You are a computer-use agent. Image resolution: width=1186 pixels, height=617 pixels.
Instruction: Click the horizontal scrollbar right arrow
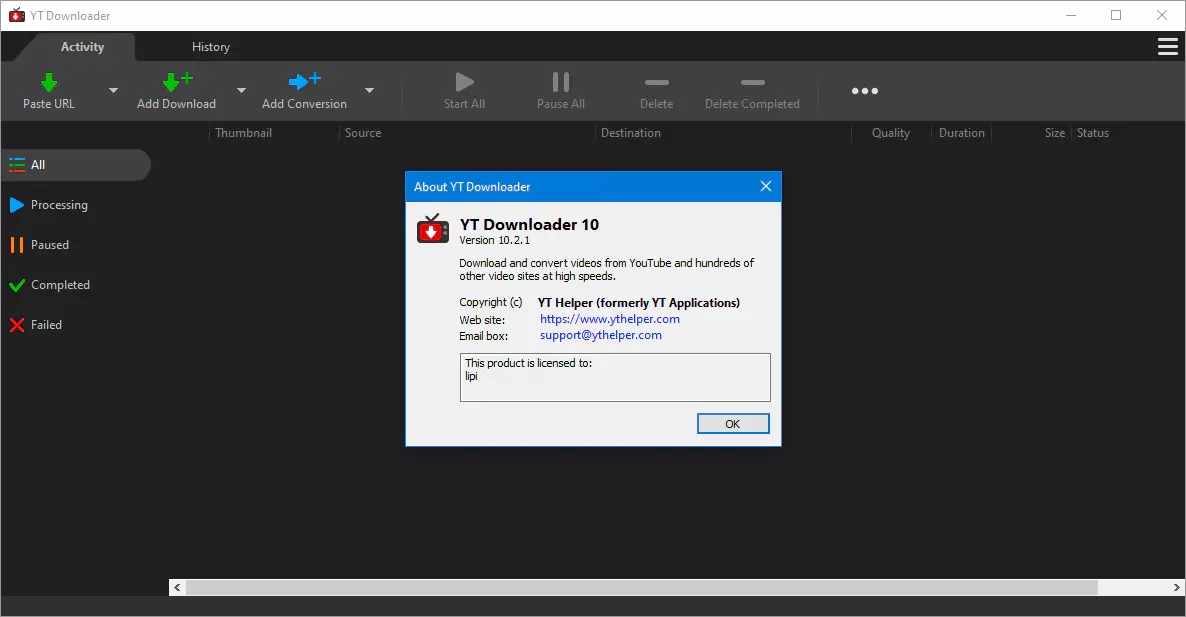tap(1176, 588)
